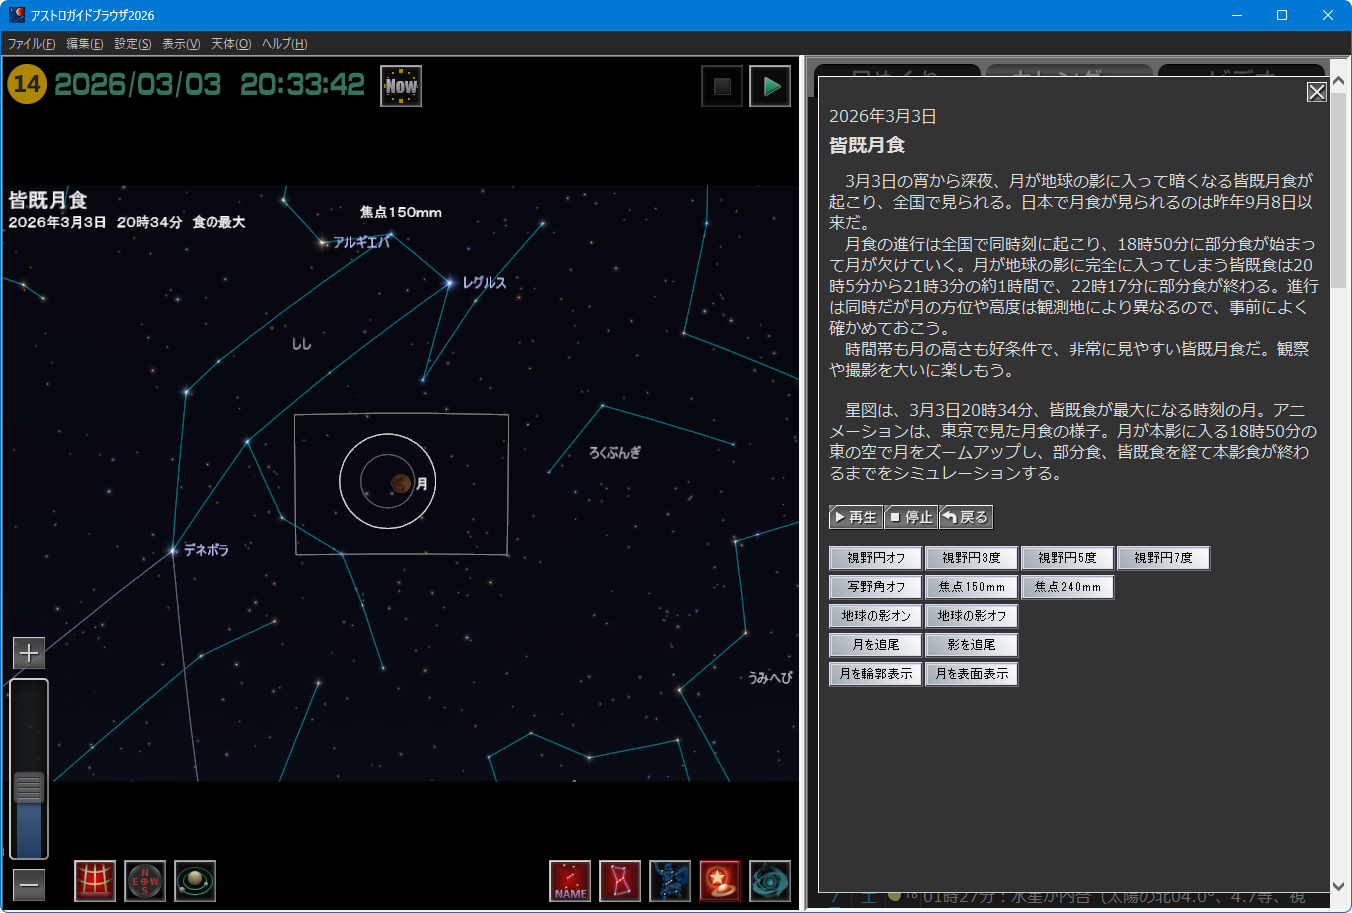The image size is (1352, 913).
Task: Start time animation with green play button
Action: coord(770,86)
